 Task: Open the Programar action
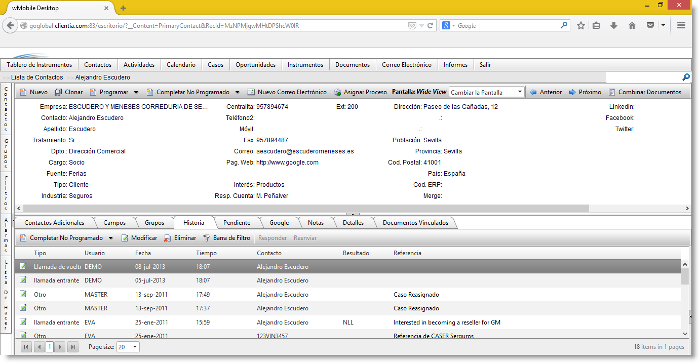point(109,92)
